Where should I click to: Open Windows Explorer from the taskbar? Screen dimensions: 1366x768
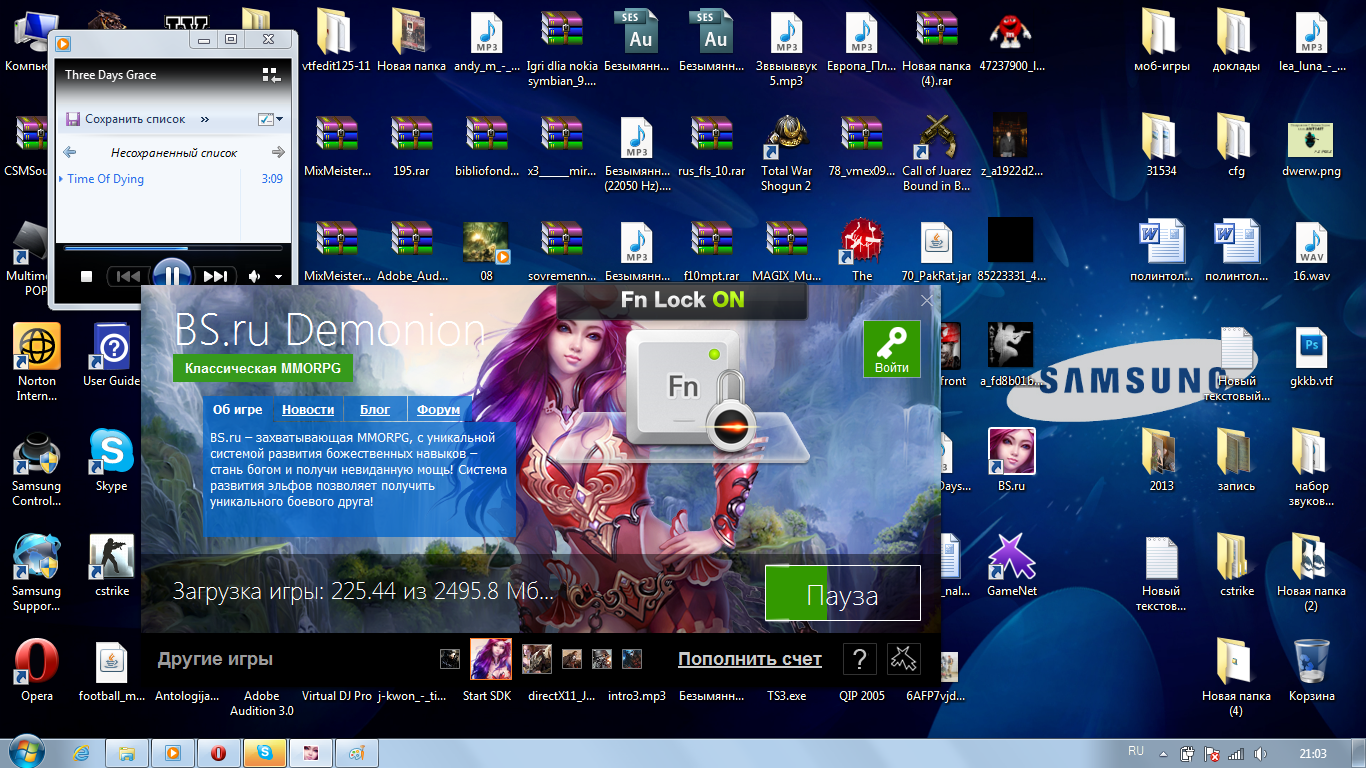(x=127, y=753)
